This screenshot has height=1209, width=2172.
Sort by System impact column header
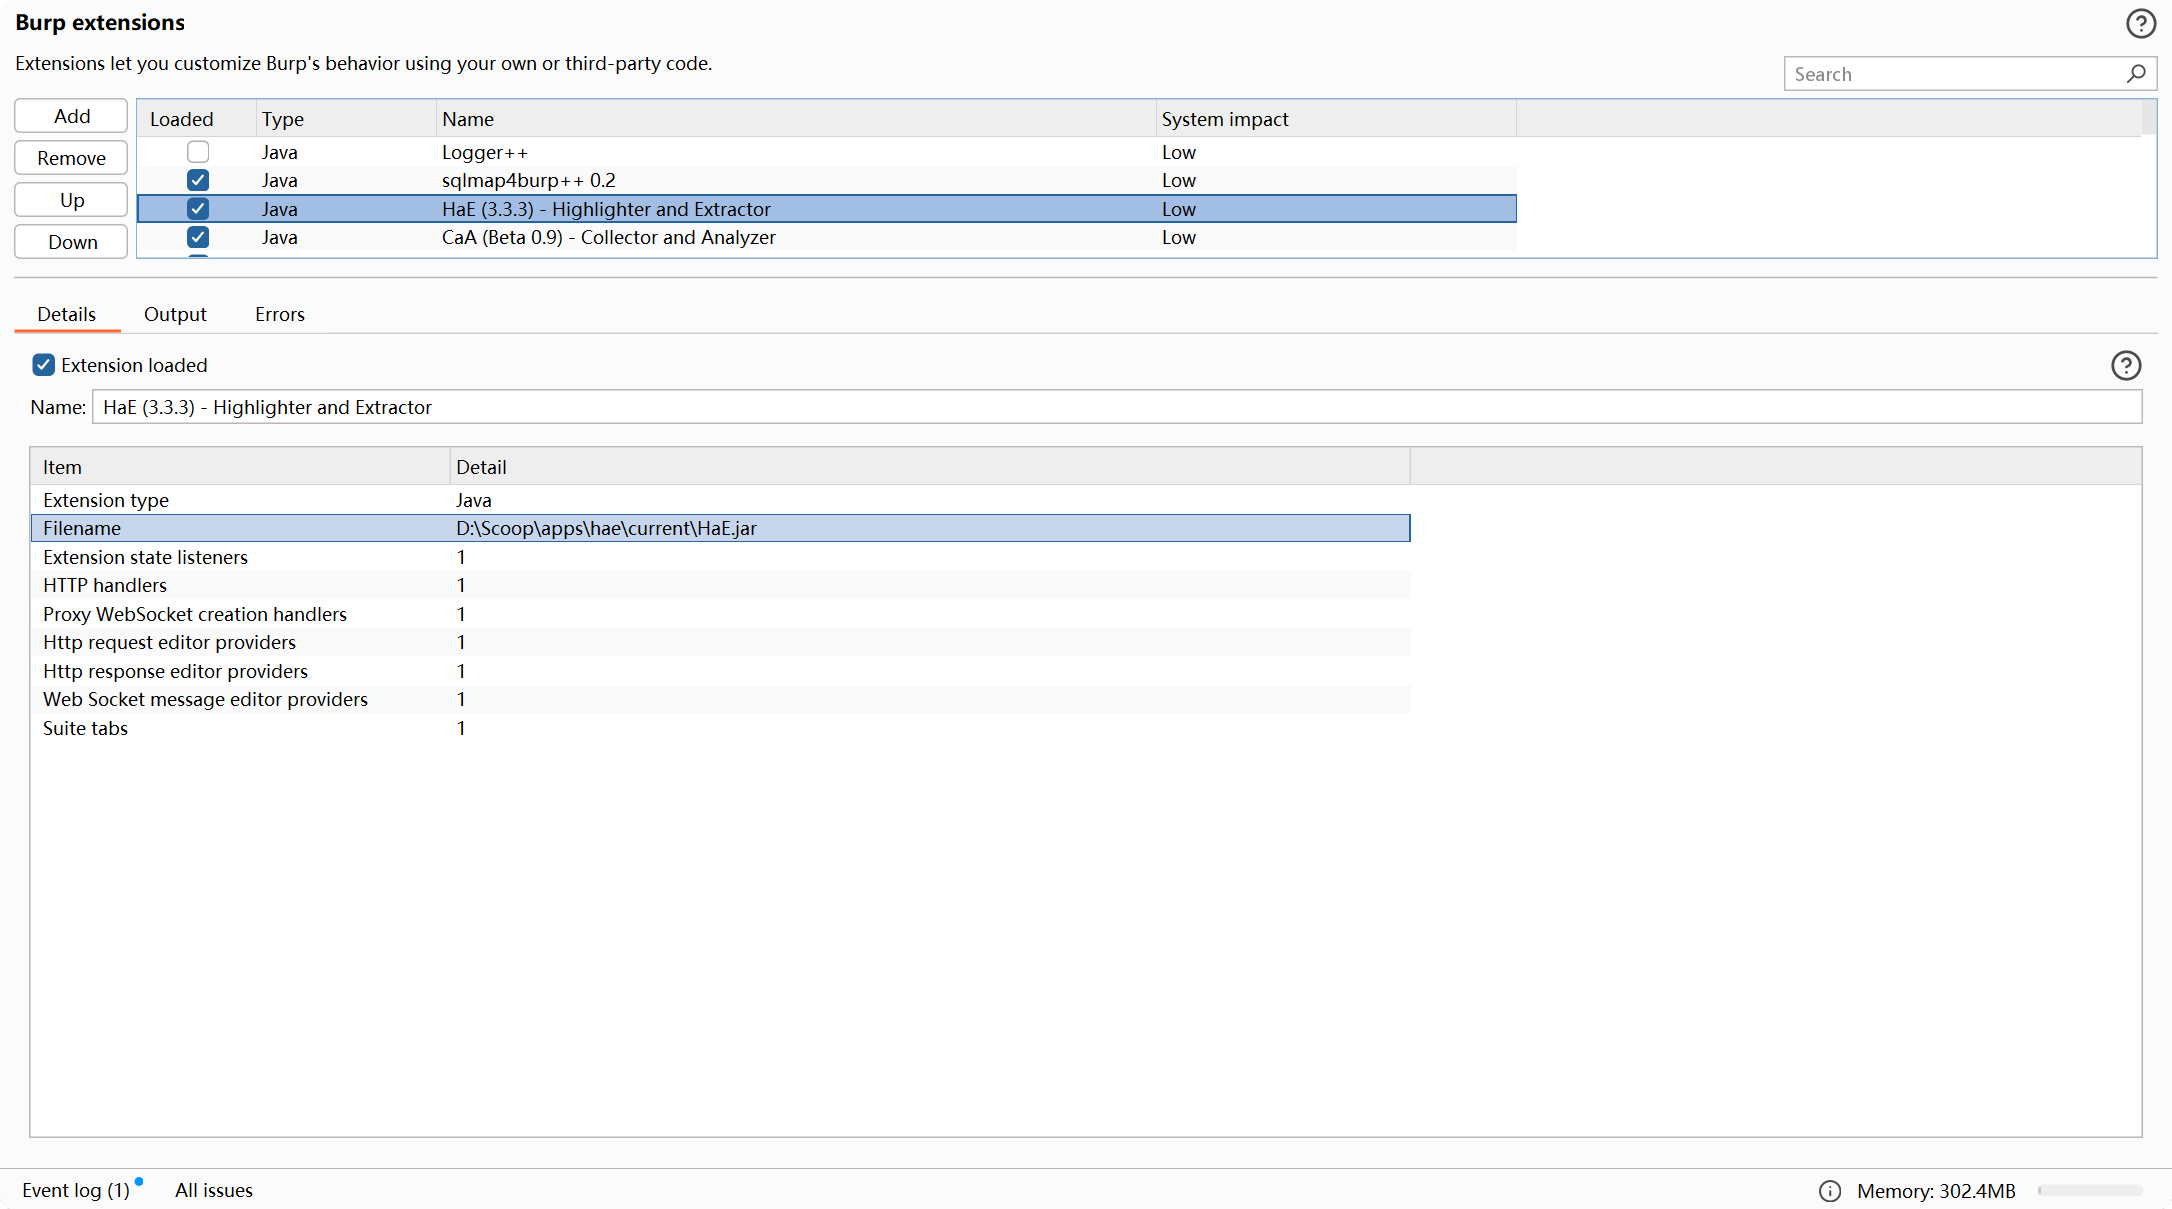click(1336, 119)
